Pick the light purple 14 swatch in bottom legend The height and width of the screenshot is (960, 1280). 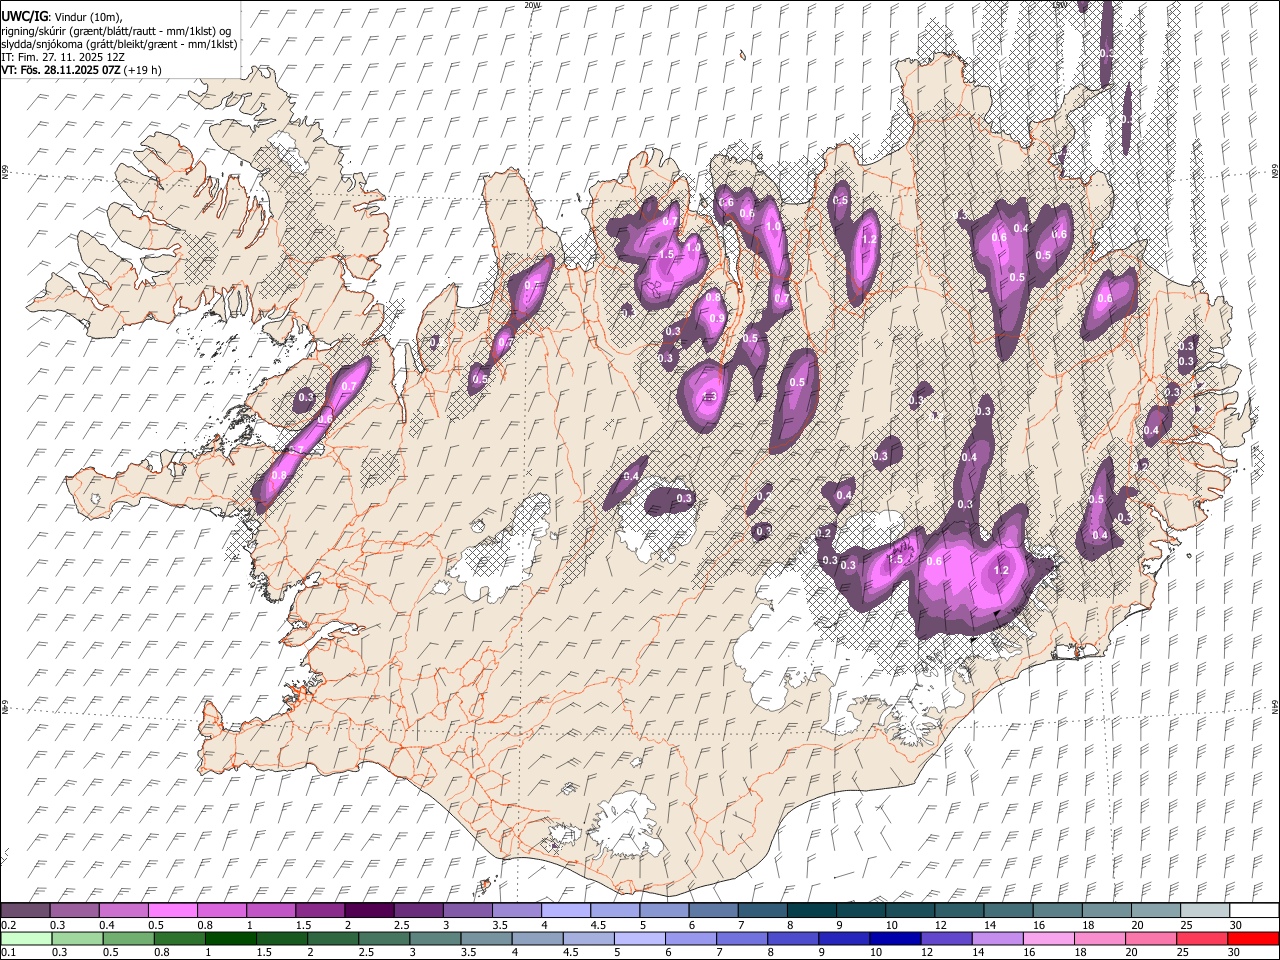coord(997,939)
